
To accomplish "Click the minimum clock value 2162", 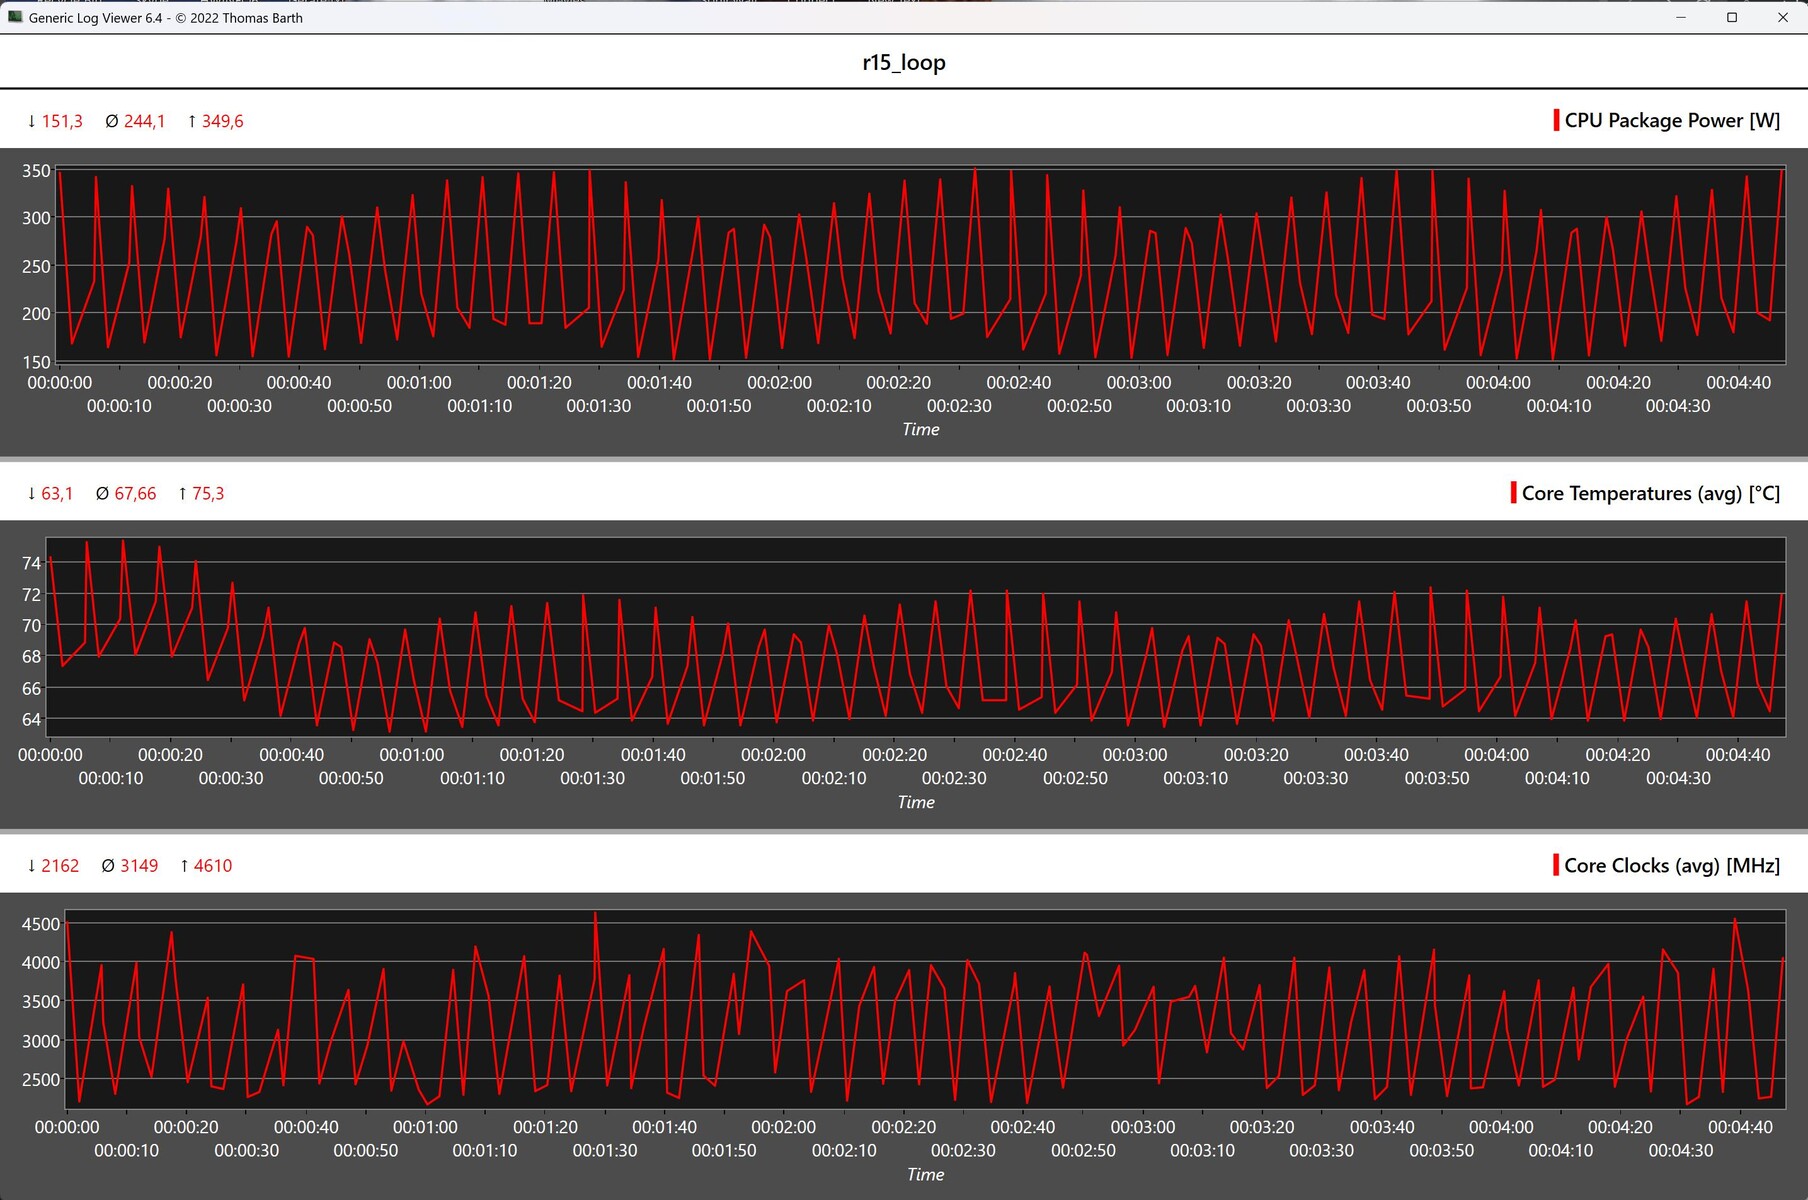I will pos(60,866).
